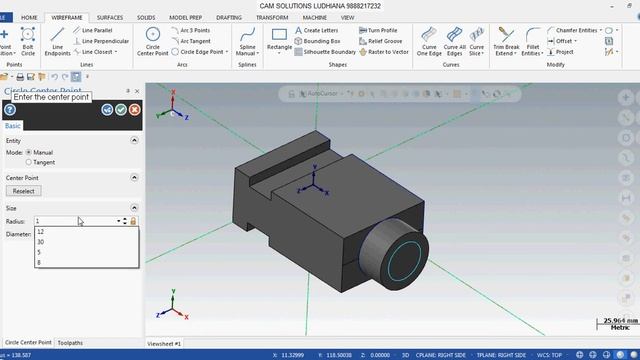The width and height of the screenshot is (640, 360).
Task: Click WCS: TOP in status bar
Action: pyautogui.click(x=549, y=355)
